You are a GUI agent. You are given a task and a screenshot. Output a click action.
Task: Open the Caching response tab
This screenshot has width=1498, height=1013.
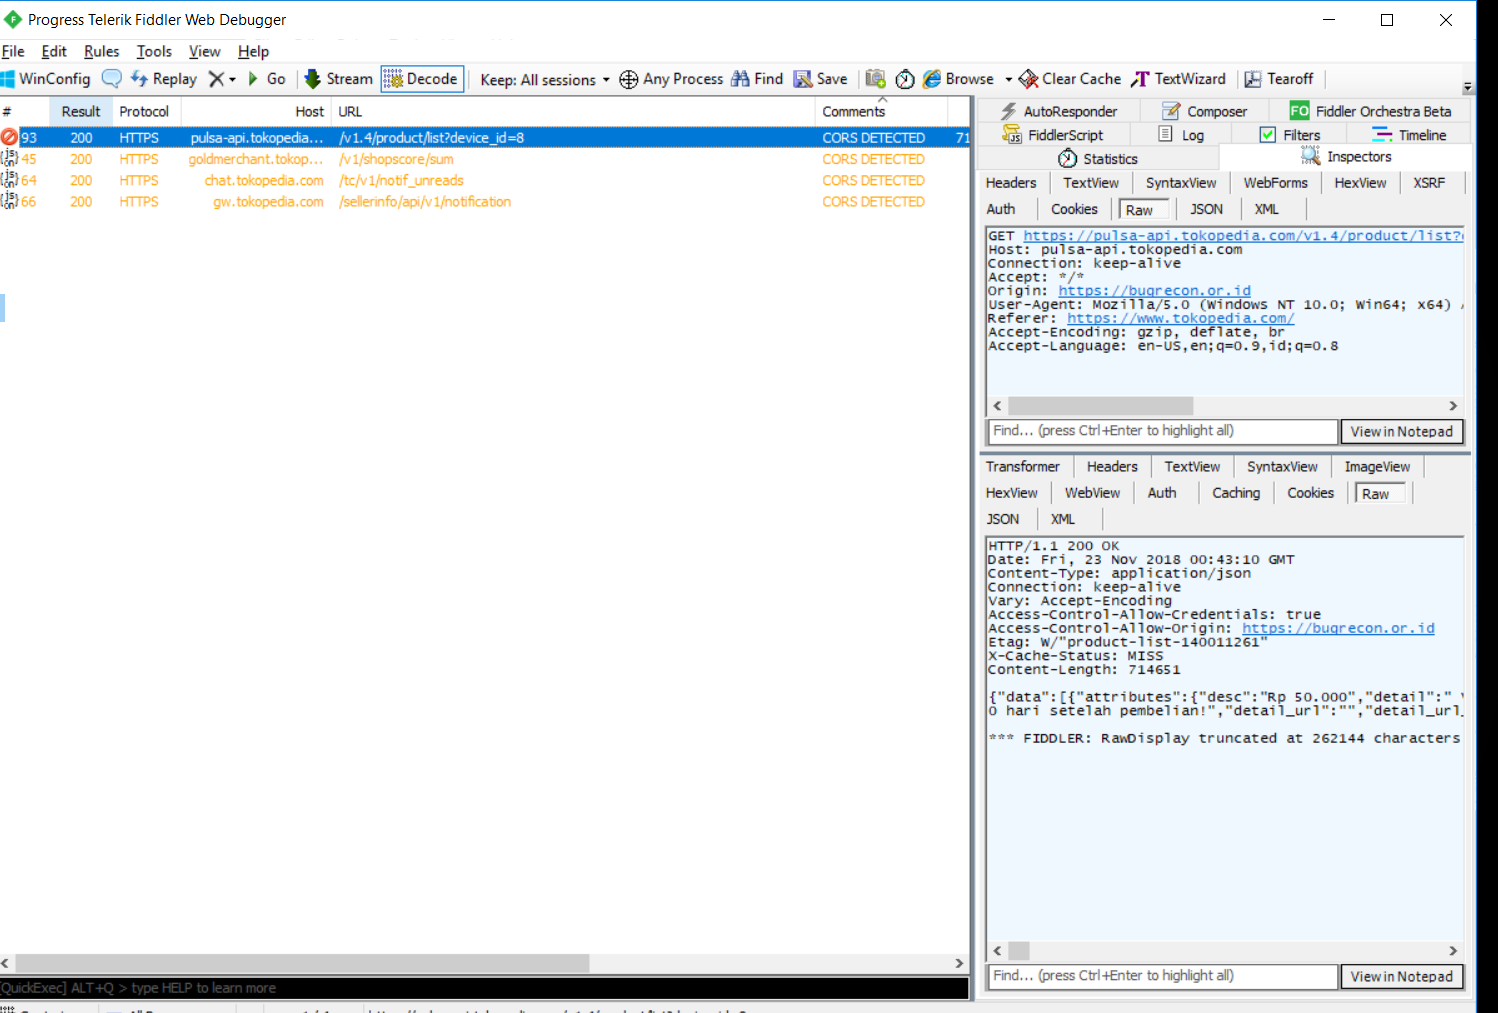tap(1236, 493)
